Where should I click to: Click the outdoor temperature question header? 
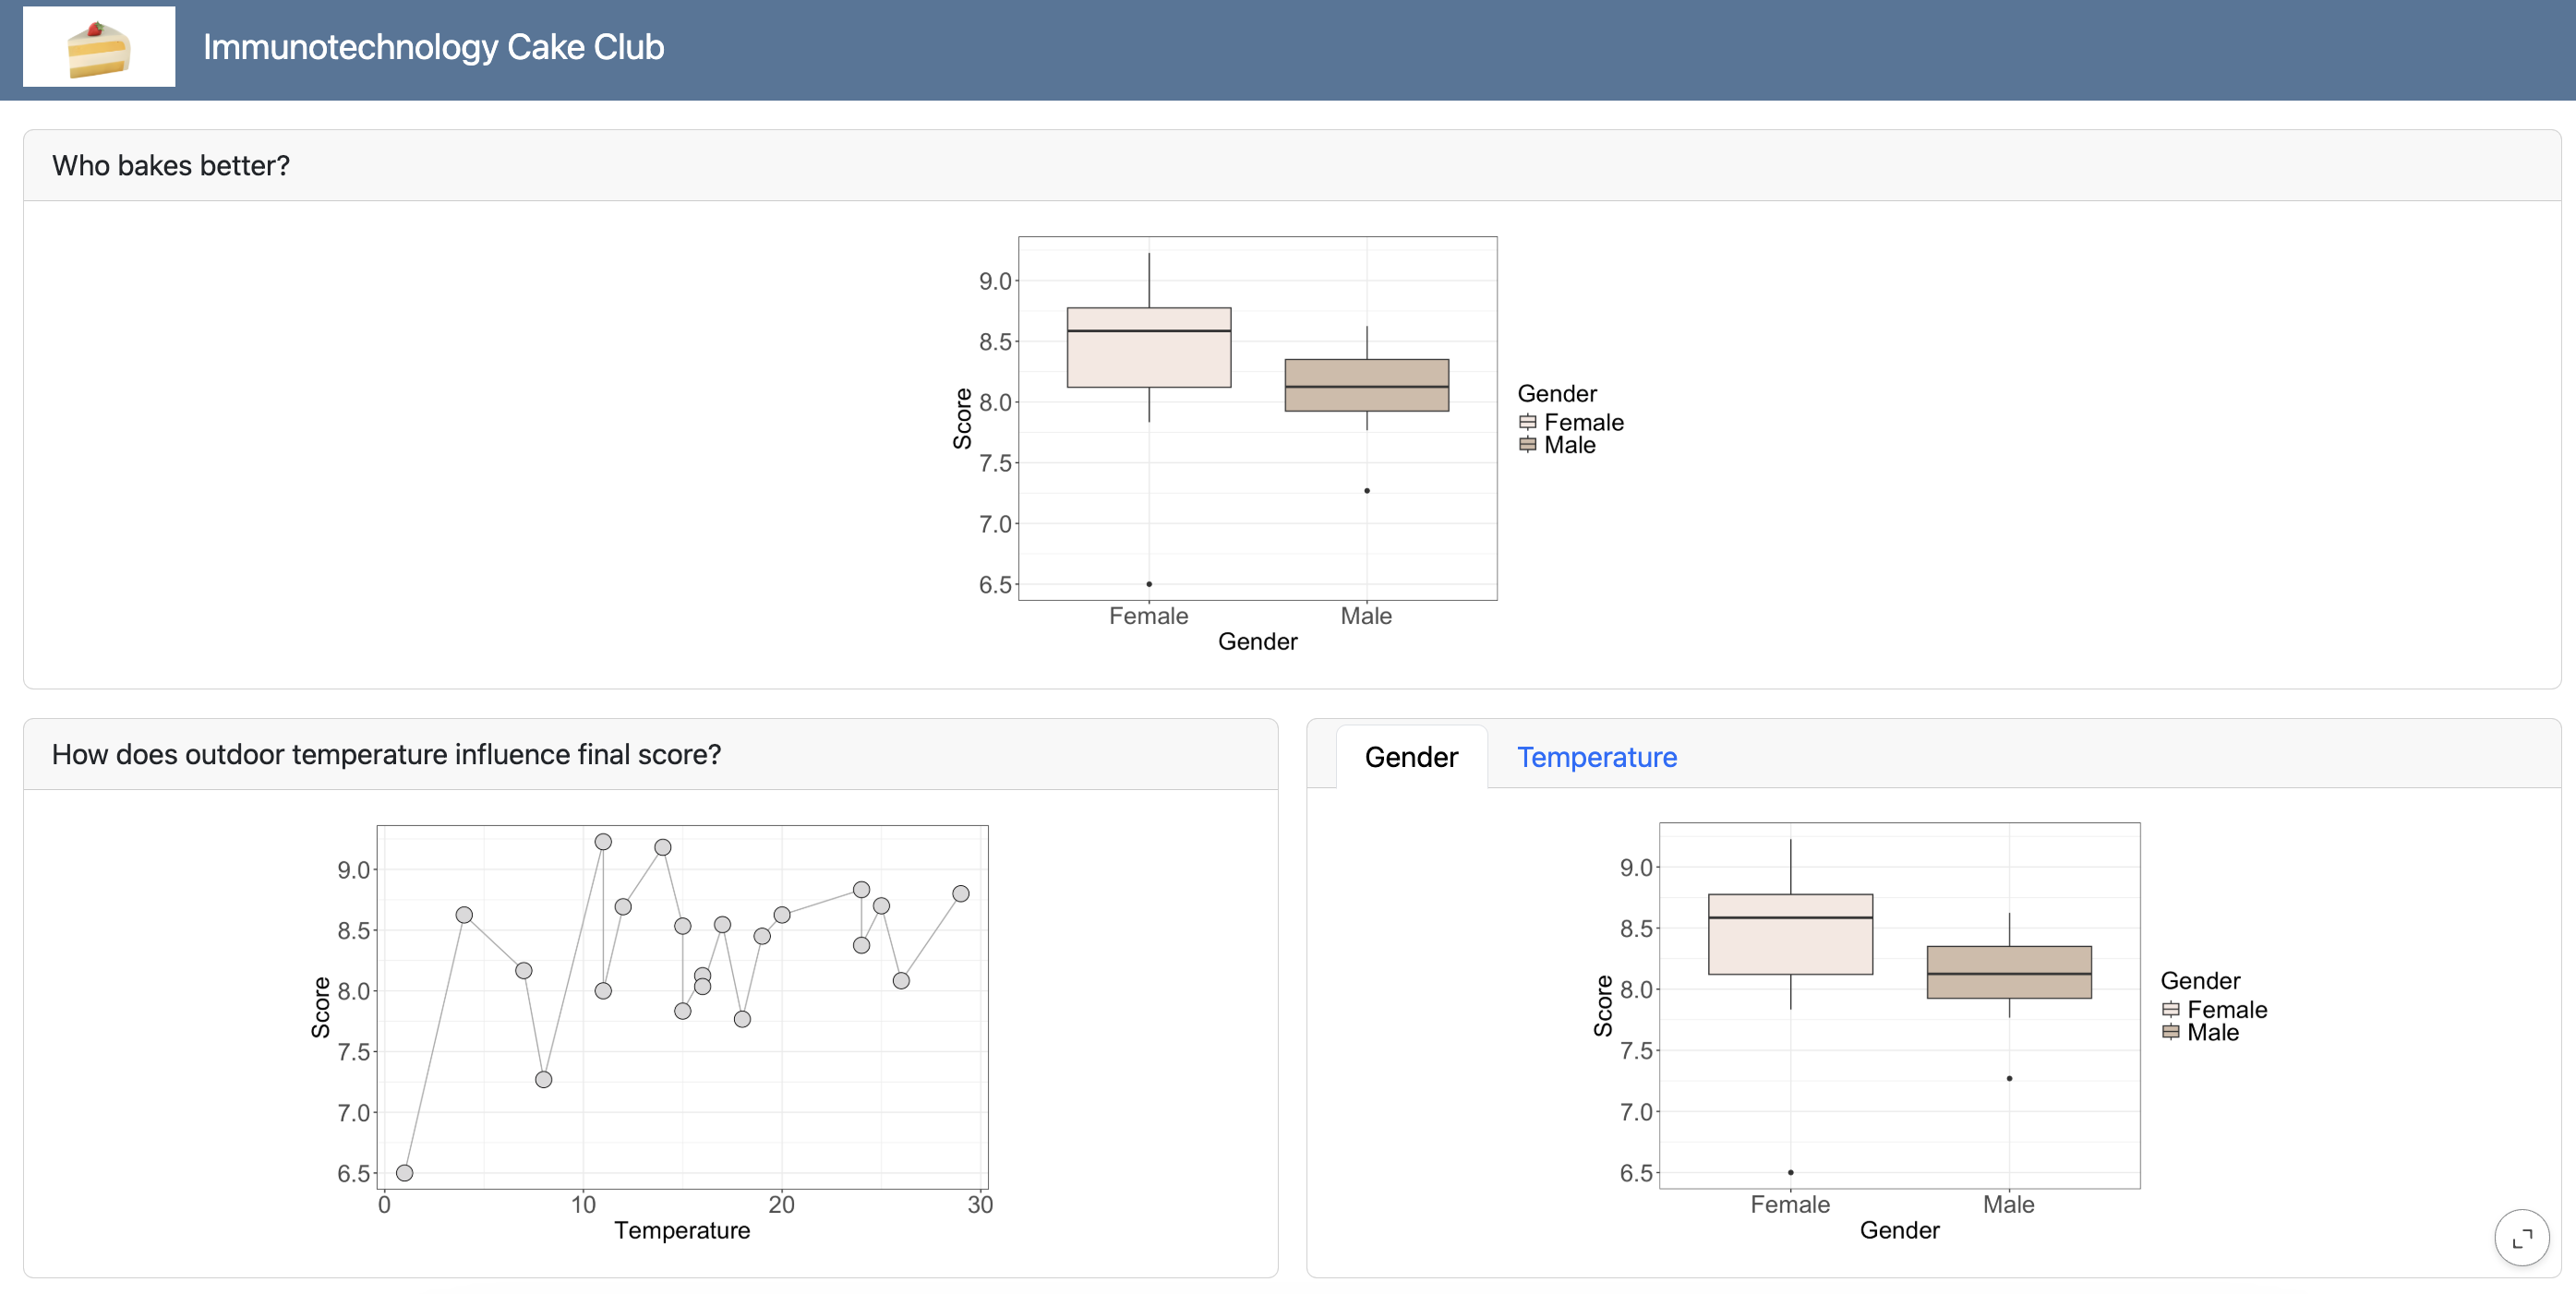(x=386, y=754)
